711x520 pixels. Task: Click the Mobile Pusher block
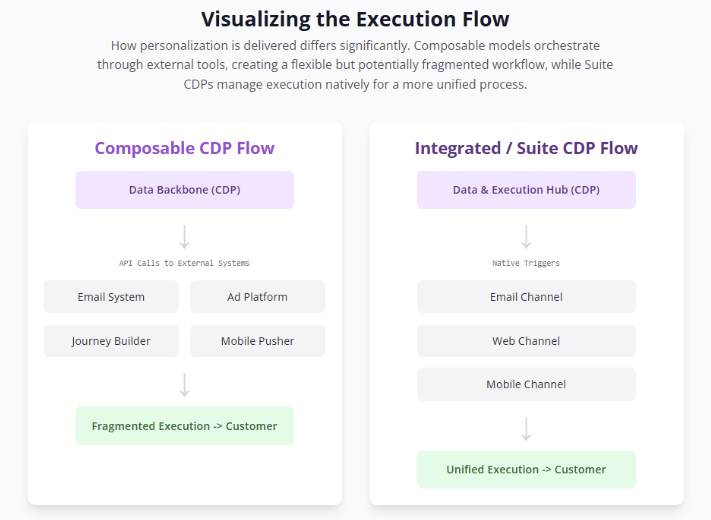pyautogui.click(x=257, y=341)
